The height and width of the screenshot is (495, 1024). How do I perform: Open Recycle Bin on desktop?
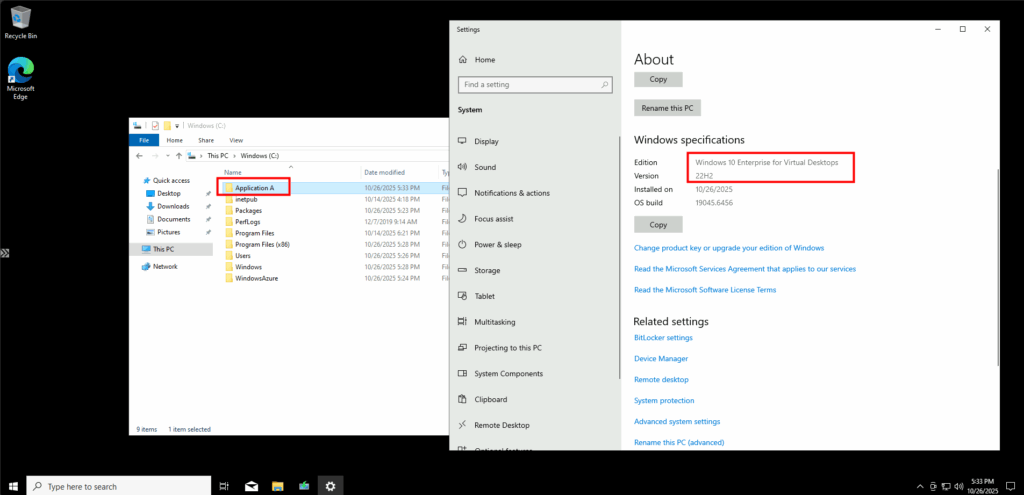click(20, 21)
